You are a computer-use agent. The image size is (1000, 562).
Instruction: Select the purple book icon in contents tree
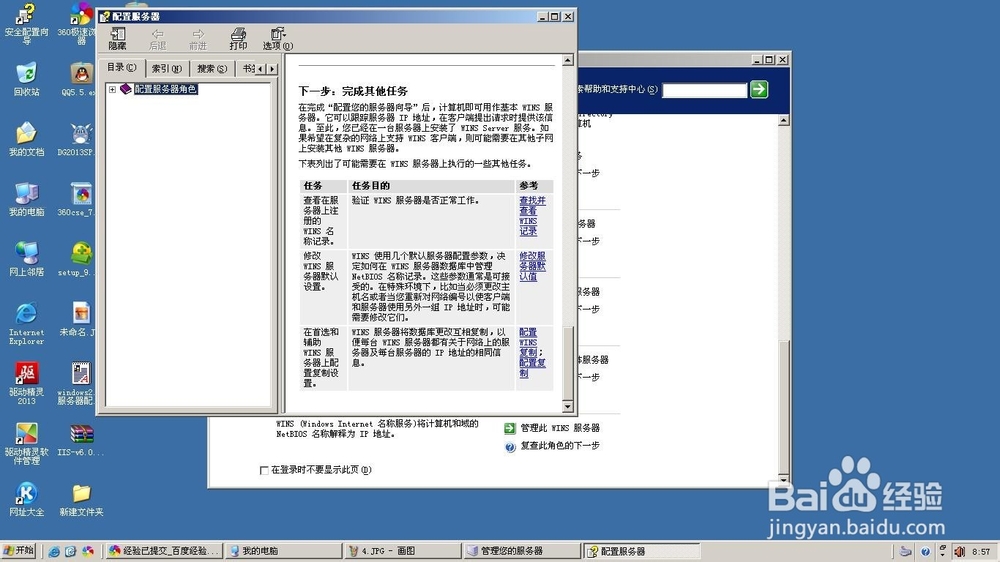pyautogui.click(x=126, y=89)
